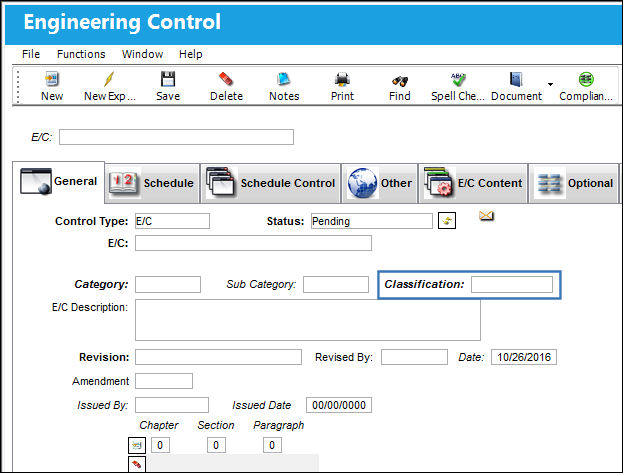Click the Category label
Screen dimensions: 623x473
pos(101,285)
